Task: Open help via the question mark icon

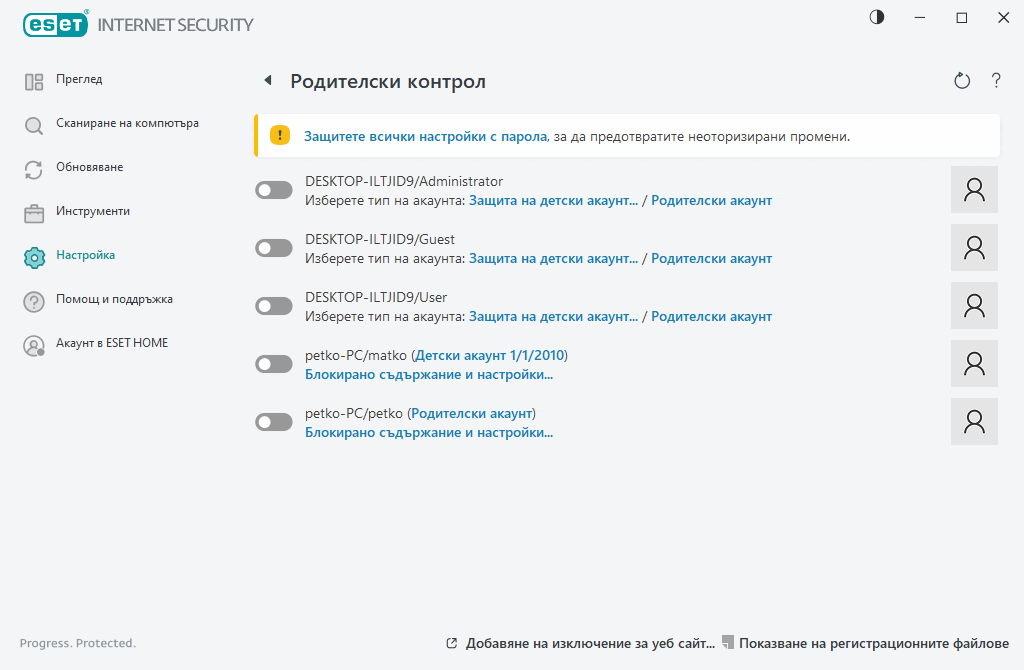Action: (x=996, y=80)
